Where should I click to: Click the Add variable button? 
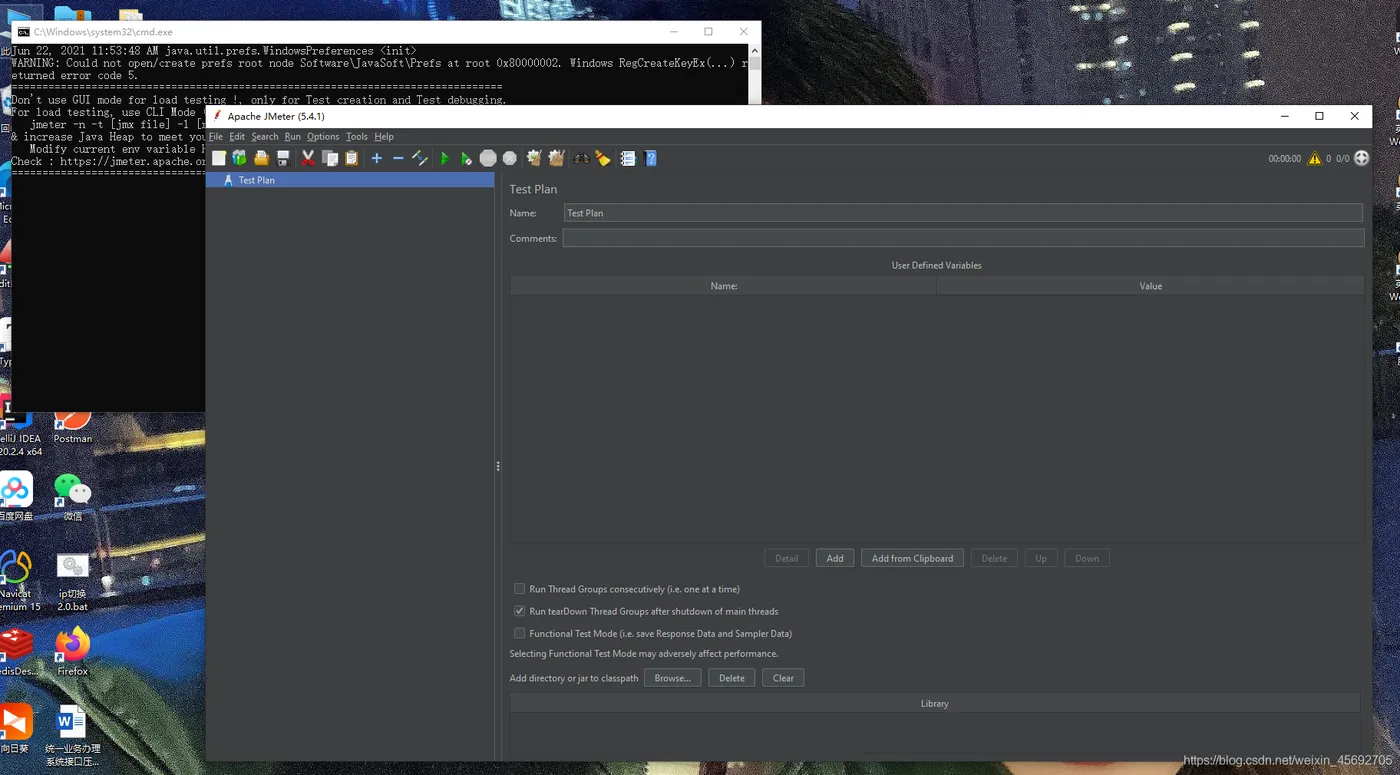pyautogui.click(x=835, y=558)
